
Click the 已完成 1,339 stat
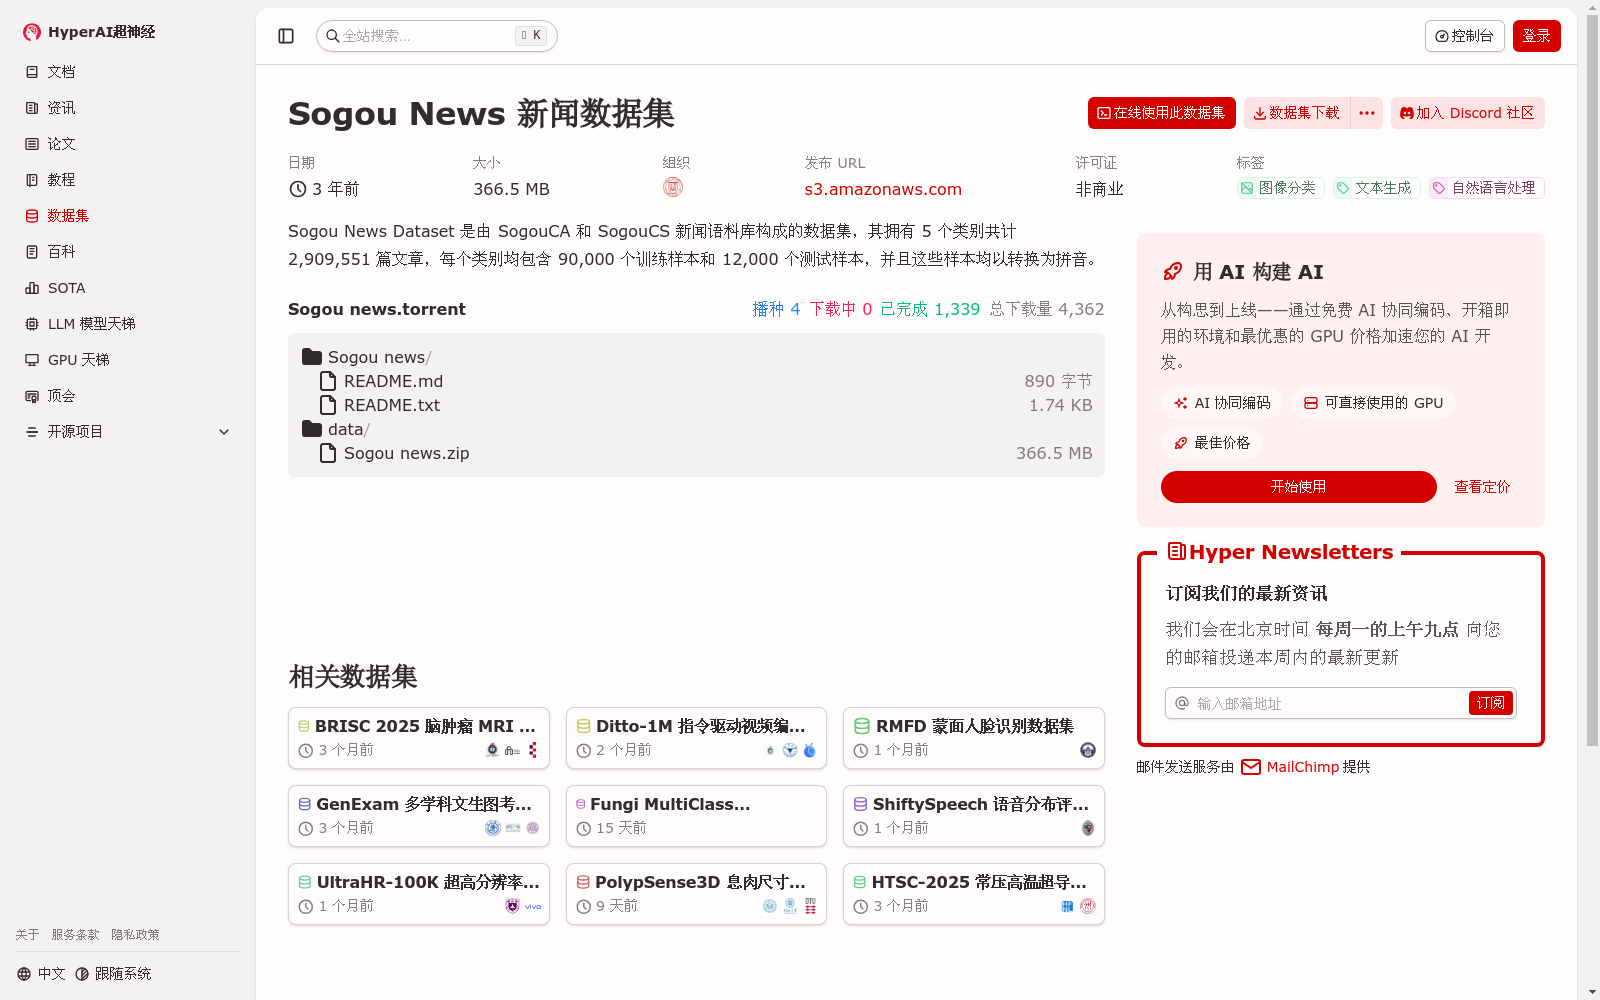coord(930,309)
